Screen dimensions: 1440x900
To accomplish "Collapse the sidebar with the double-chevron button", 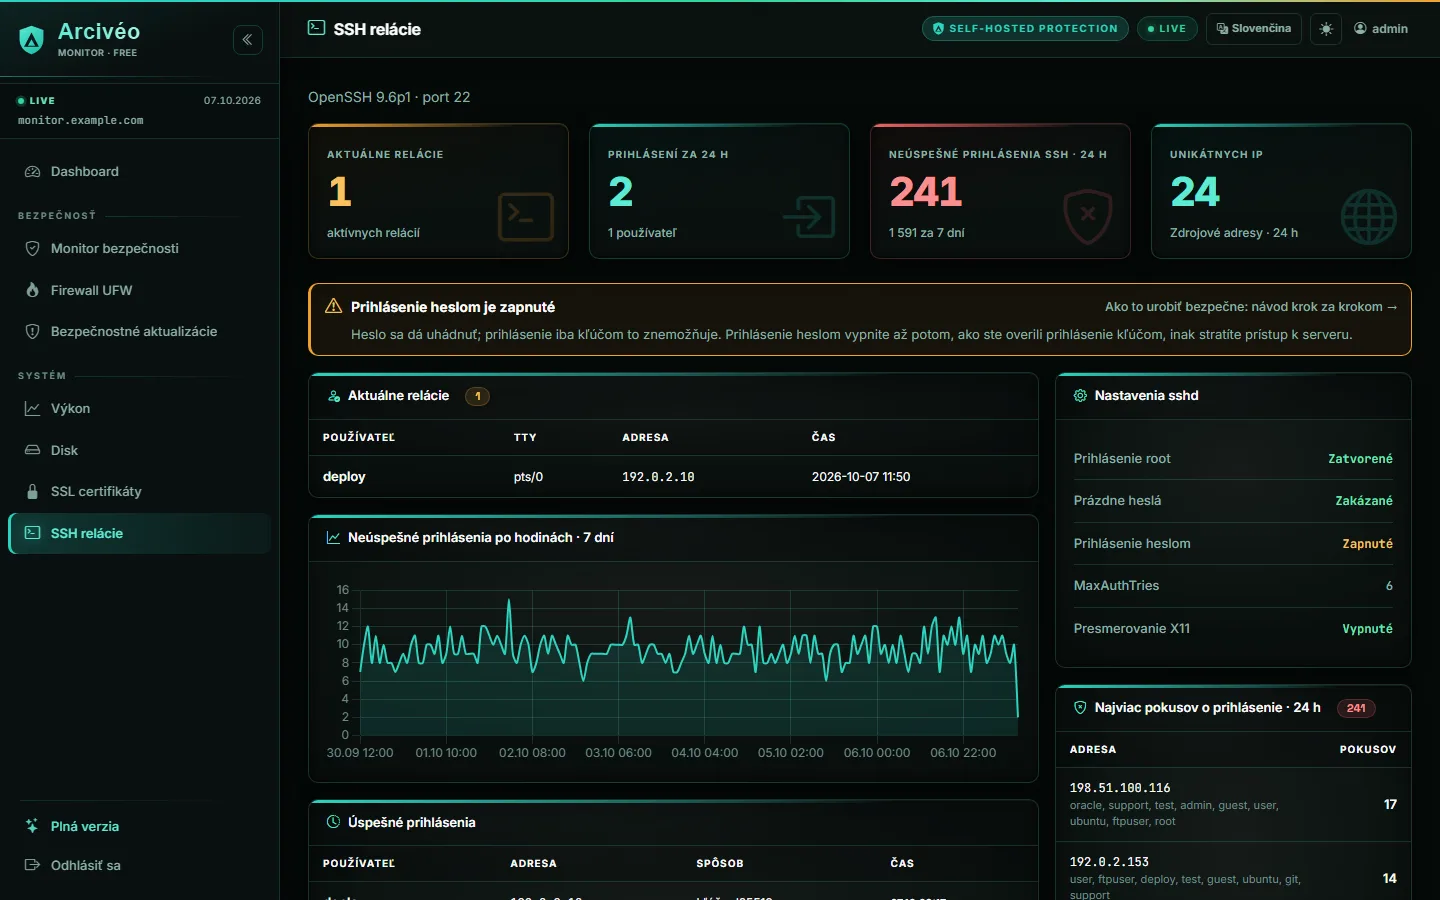I will coord(248,40).
